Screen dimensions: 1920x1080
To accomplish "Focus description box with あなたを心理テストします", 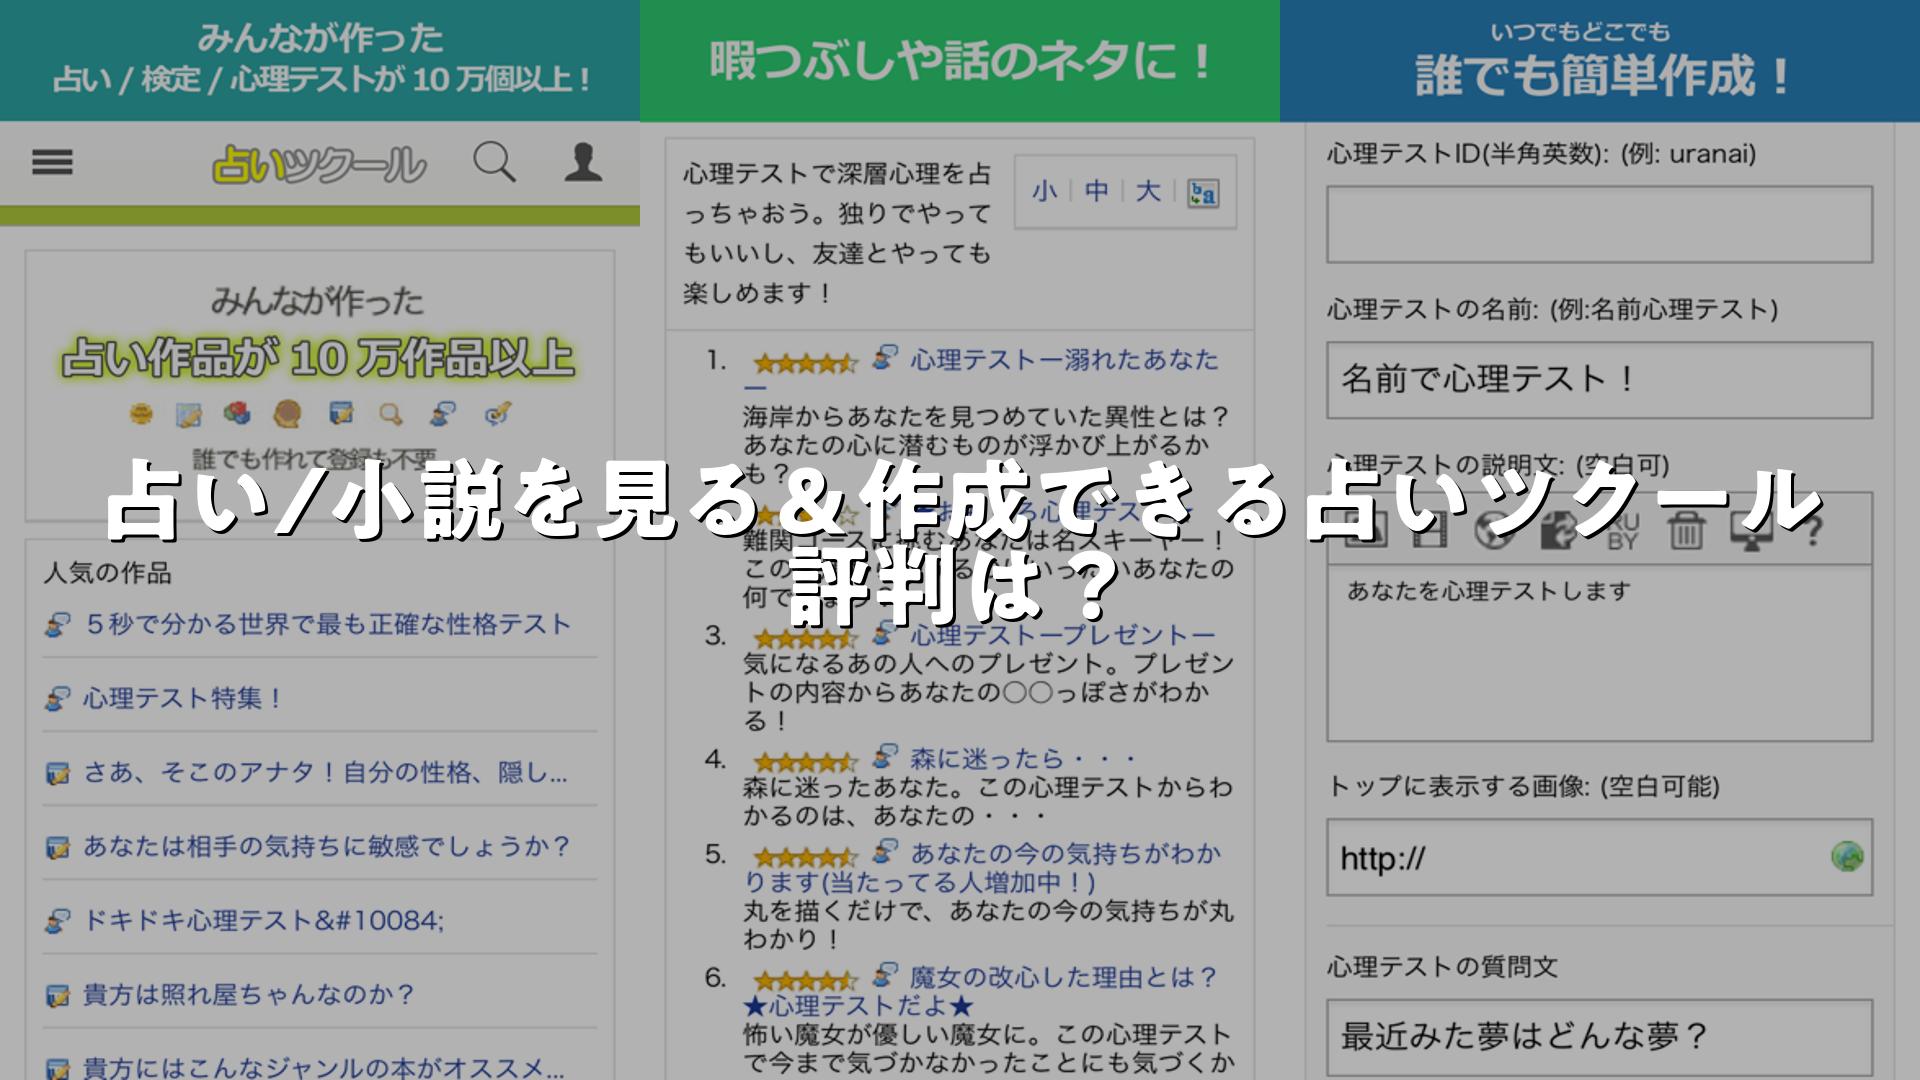I will [1599, 653].
